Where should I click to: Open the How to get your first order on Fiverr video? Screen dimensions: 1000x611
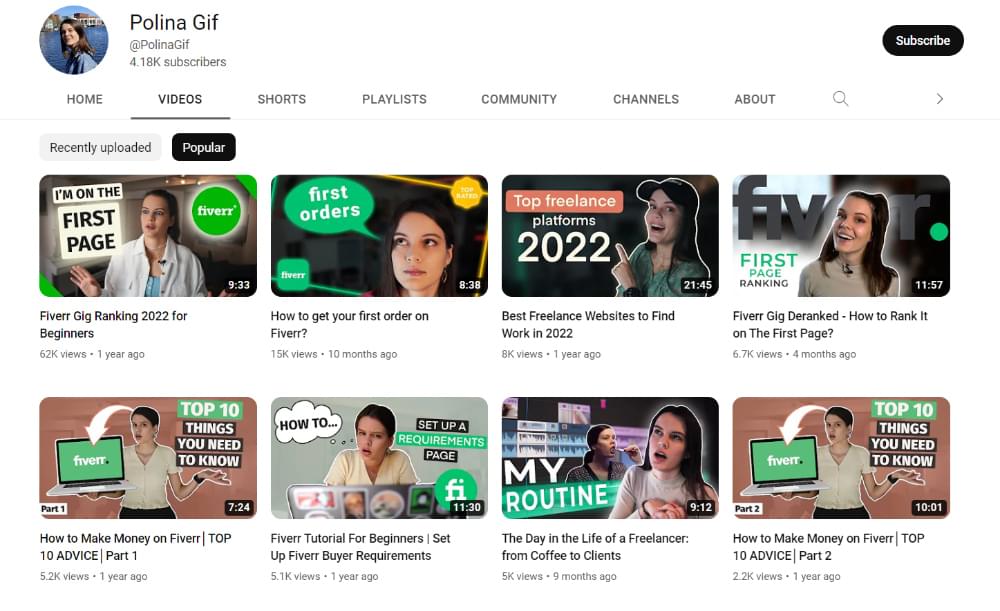pyautogui.click(x=379, y=235)
